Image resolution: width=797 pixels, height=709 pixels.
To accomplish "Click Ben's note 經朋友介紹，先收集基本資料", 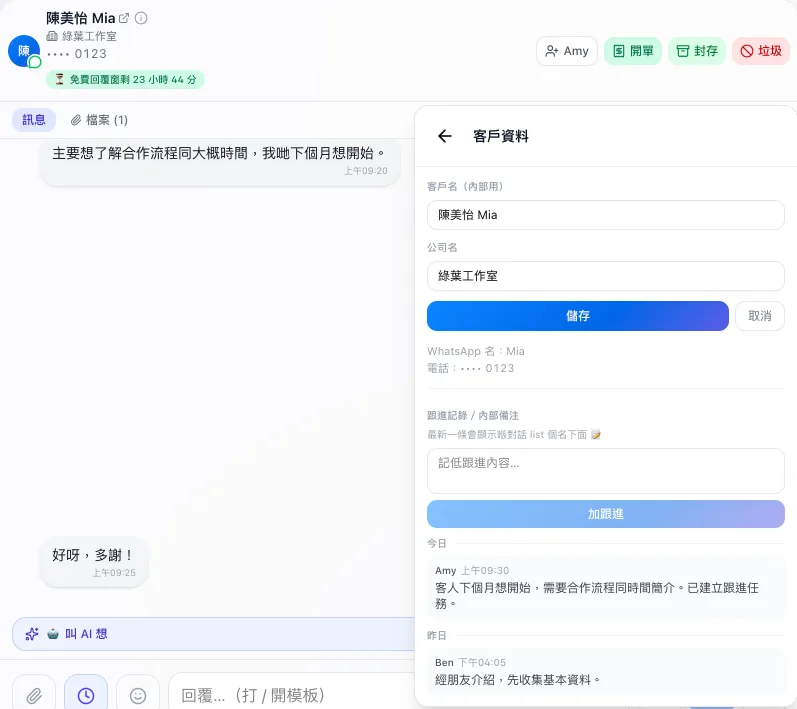I will [x=605, y=671].
